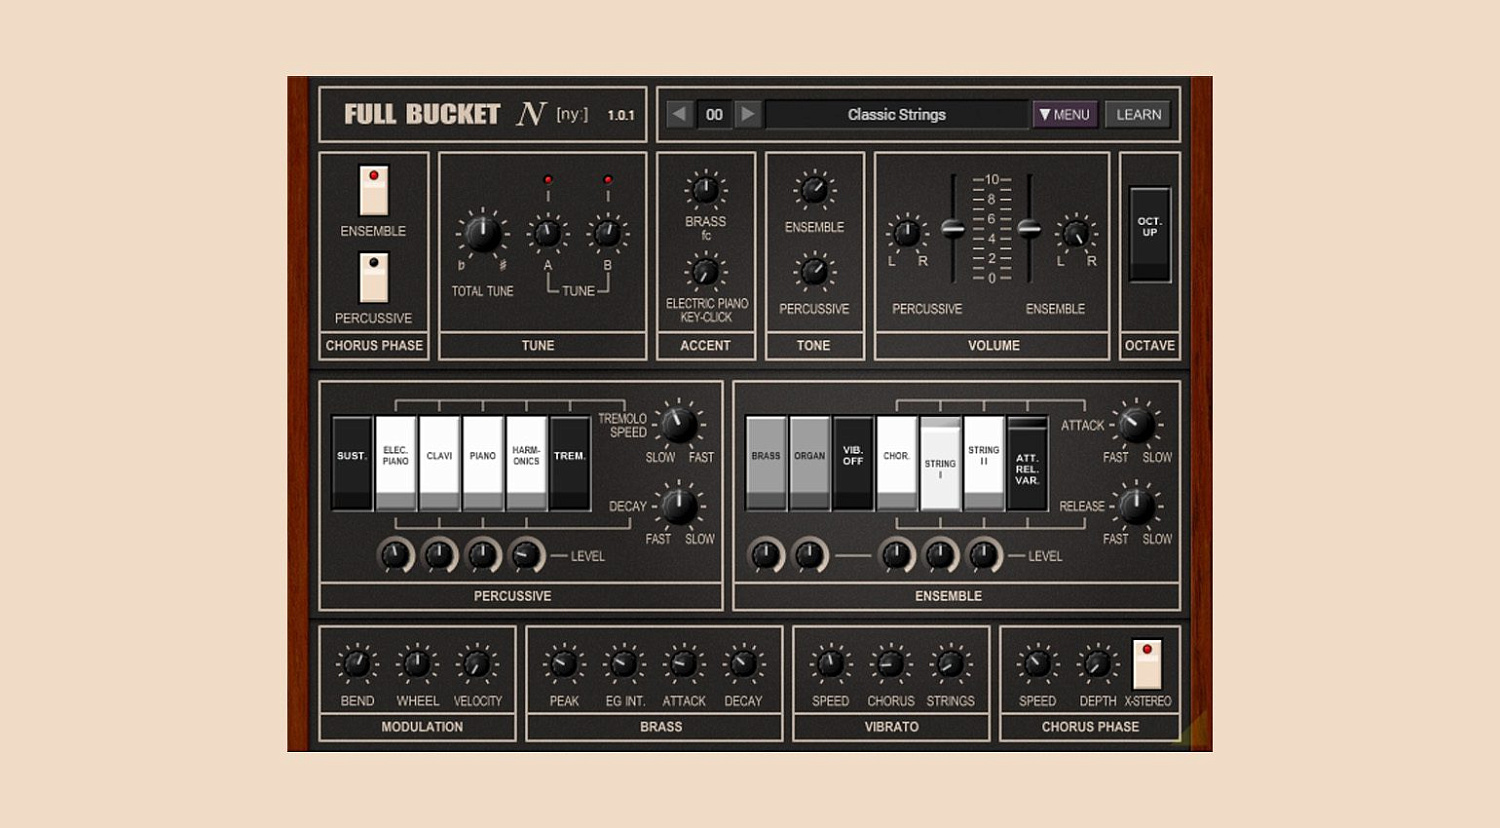Click the Organ level knob in Ensemble
The image size is (1500, 828).
pos(811,555)
